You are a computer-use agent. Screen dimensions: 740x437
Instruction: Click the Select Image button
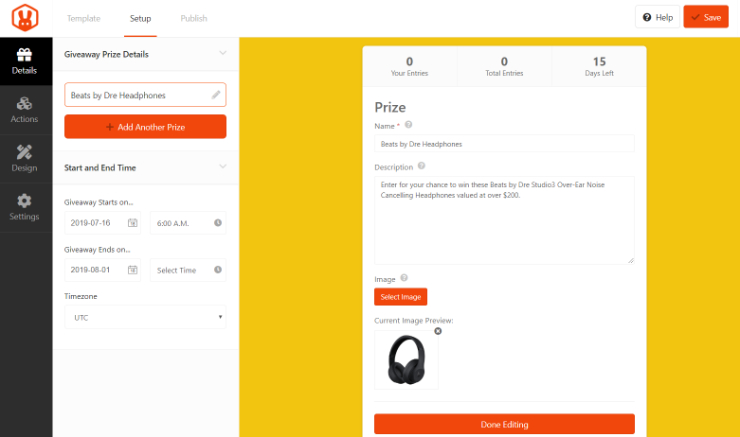tap(401, 297)
